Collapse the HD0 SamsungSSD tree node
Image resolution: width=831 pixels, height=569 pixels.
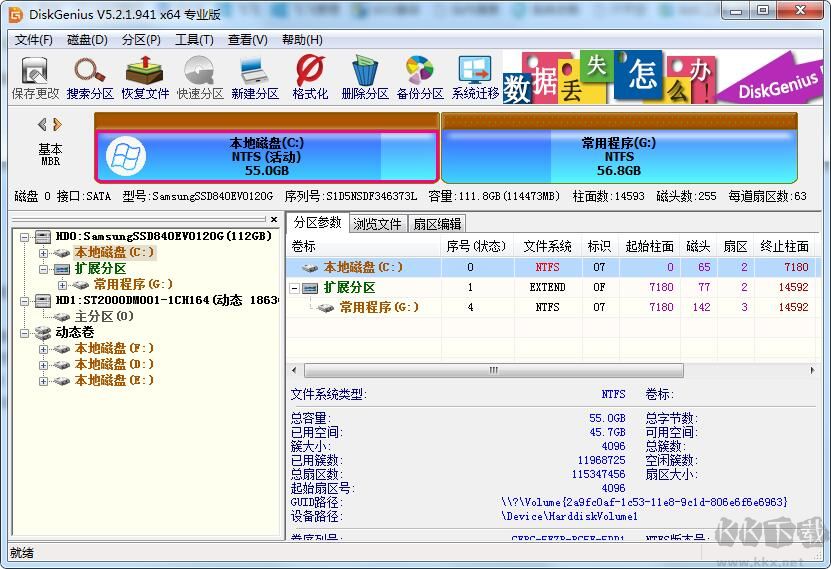(24, 237)
